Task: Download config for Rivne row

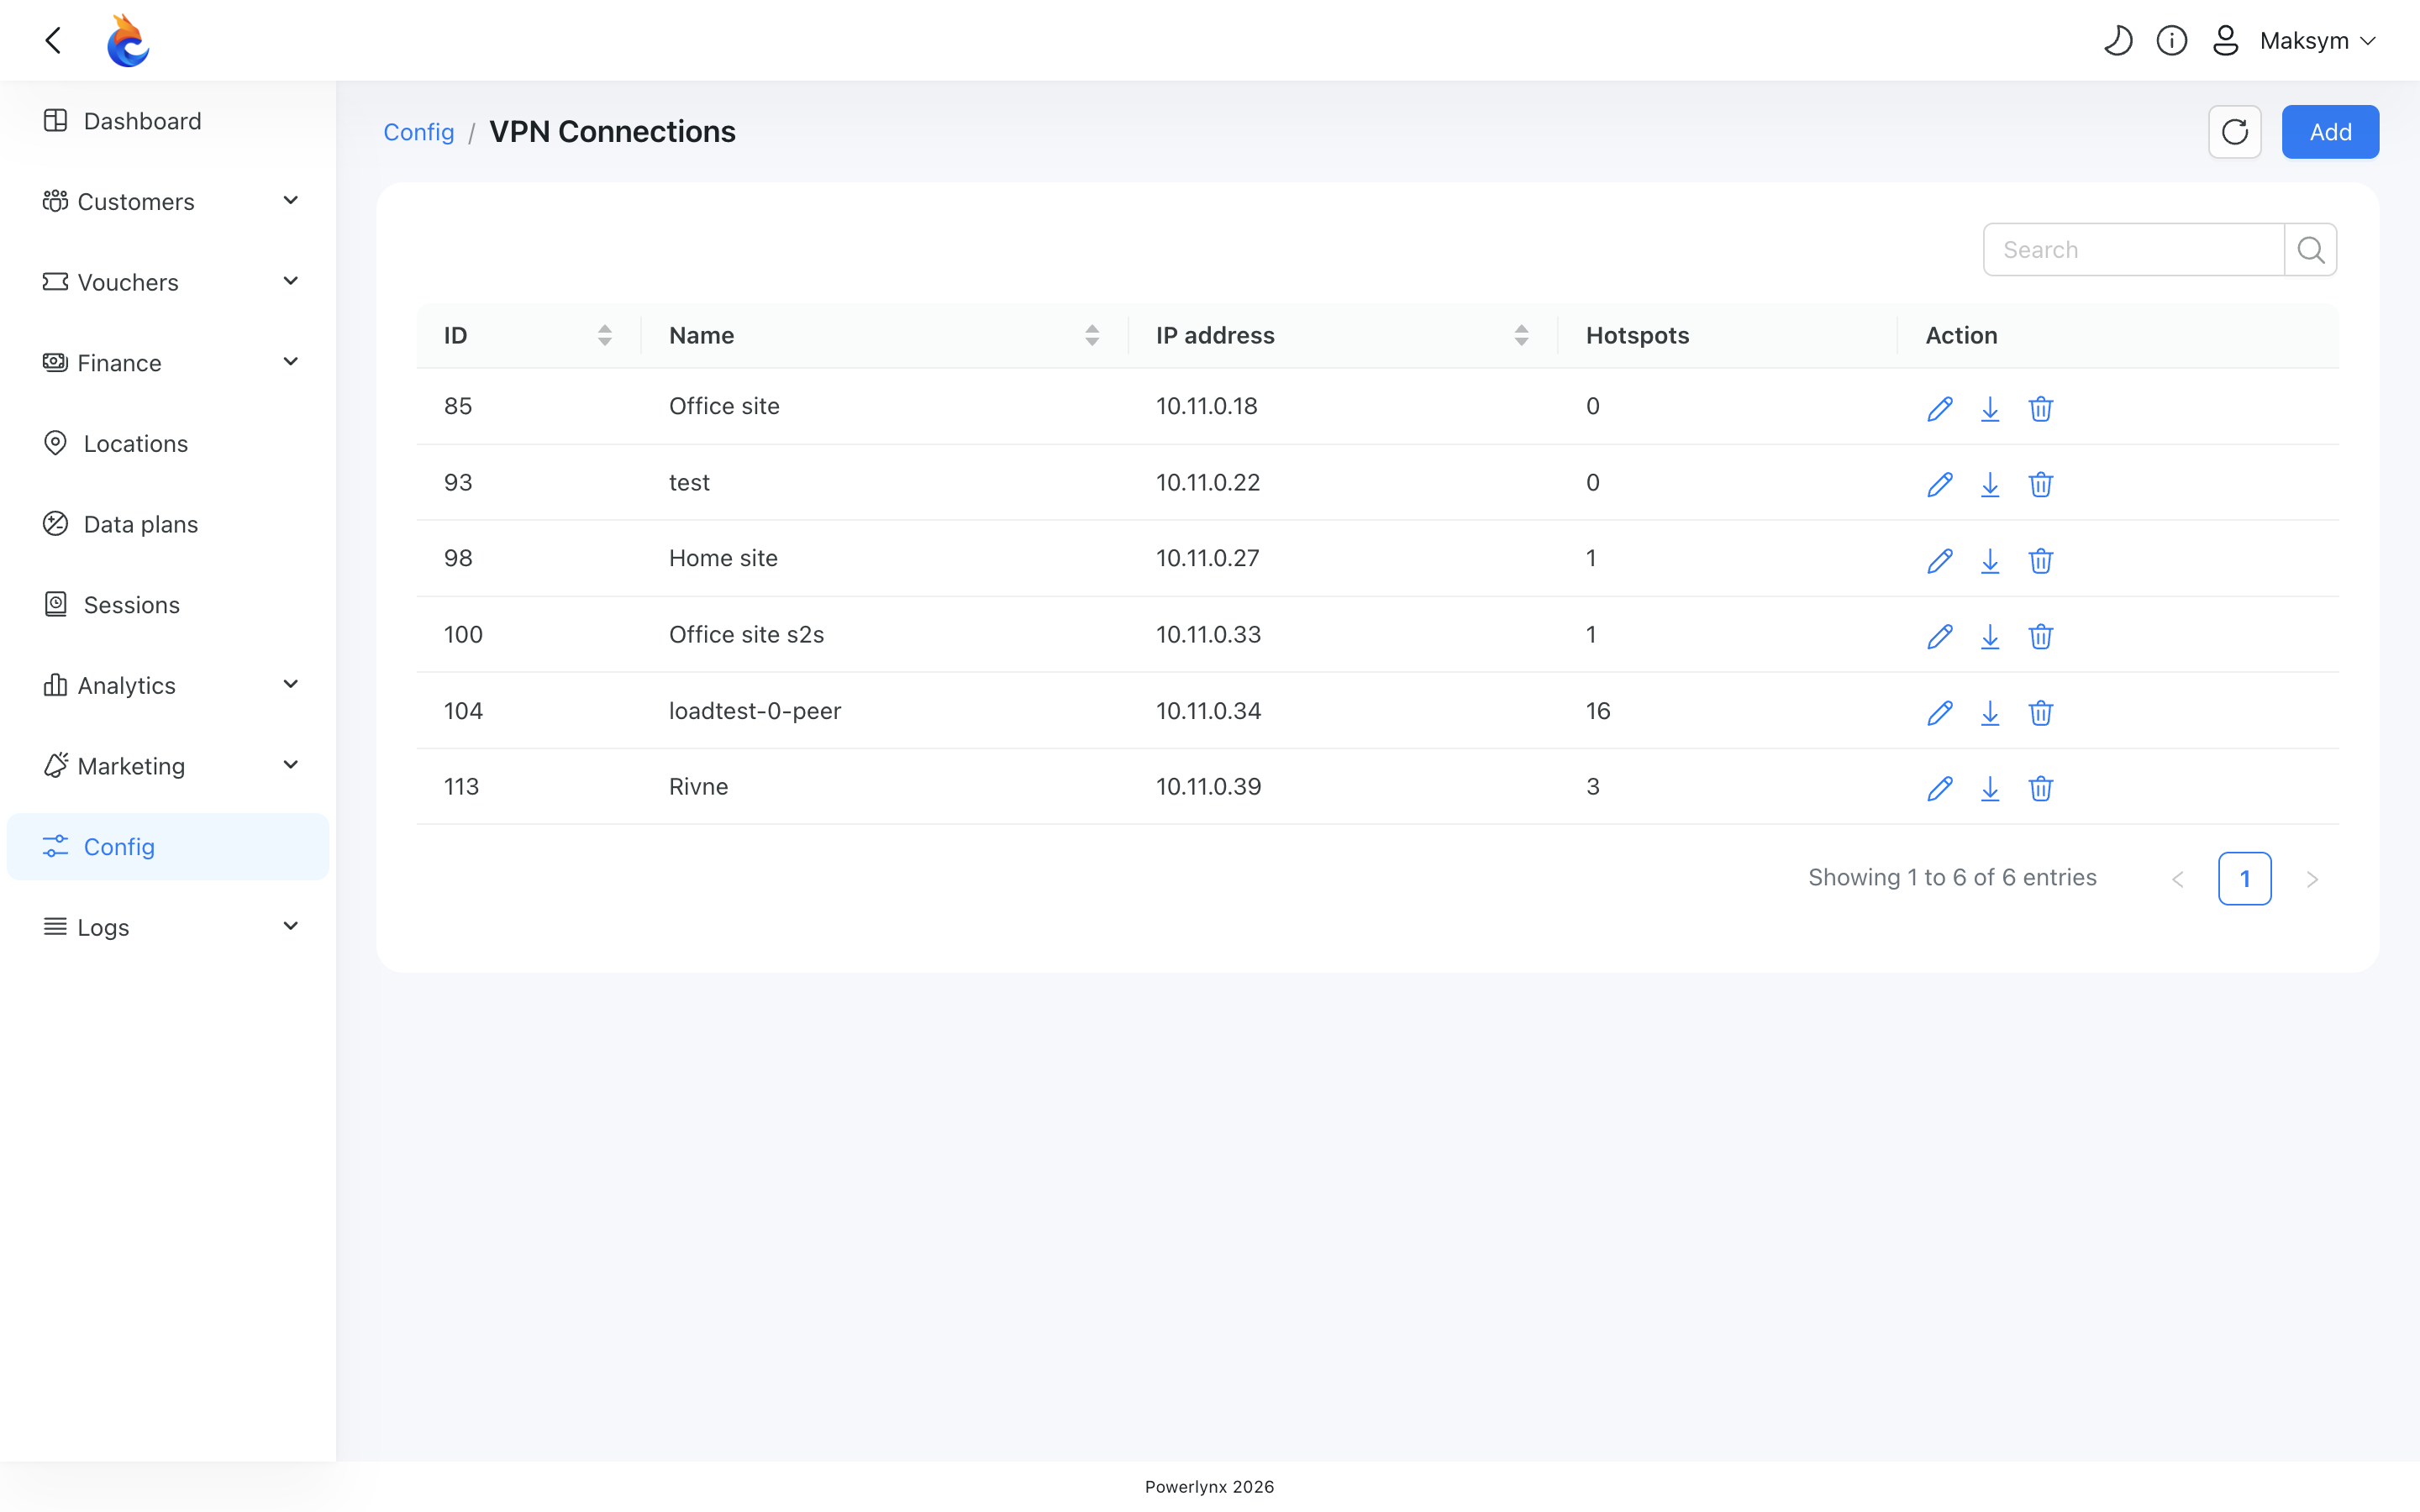Action: (1990, 789)
